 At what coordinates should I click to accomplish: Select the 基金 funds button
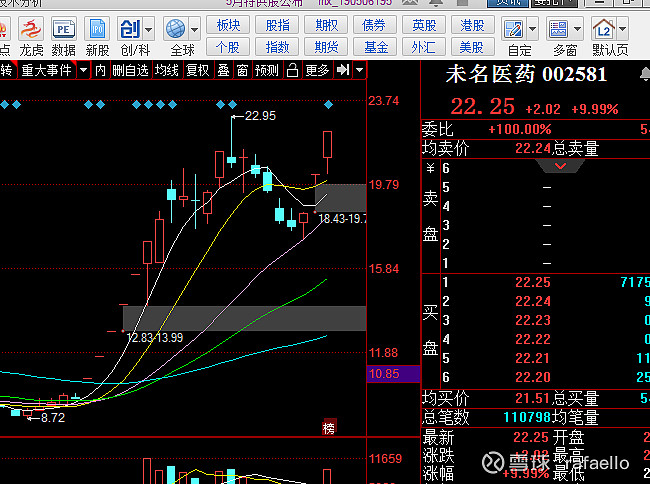[x=375, y=47]
